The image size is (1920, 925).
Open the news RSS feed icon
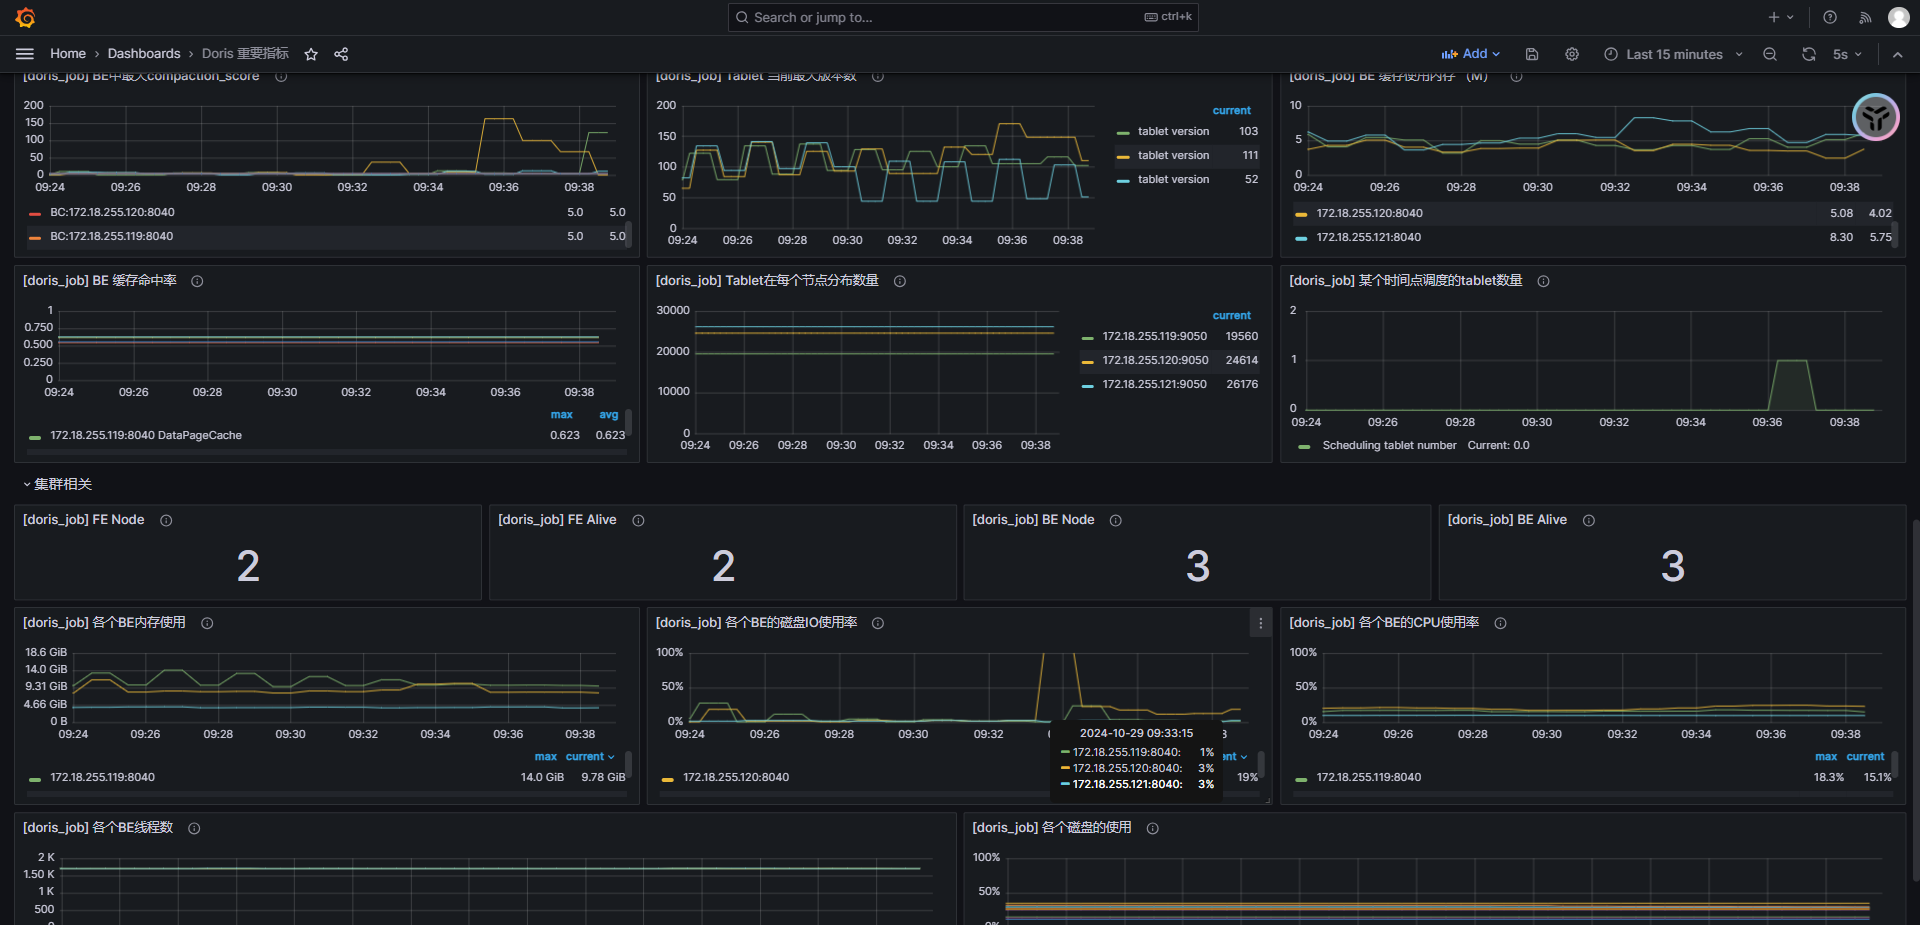click(1865, 17)
